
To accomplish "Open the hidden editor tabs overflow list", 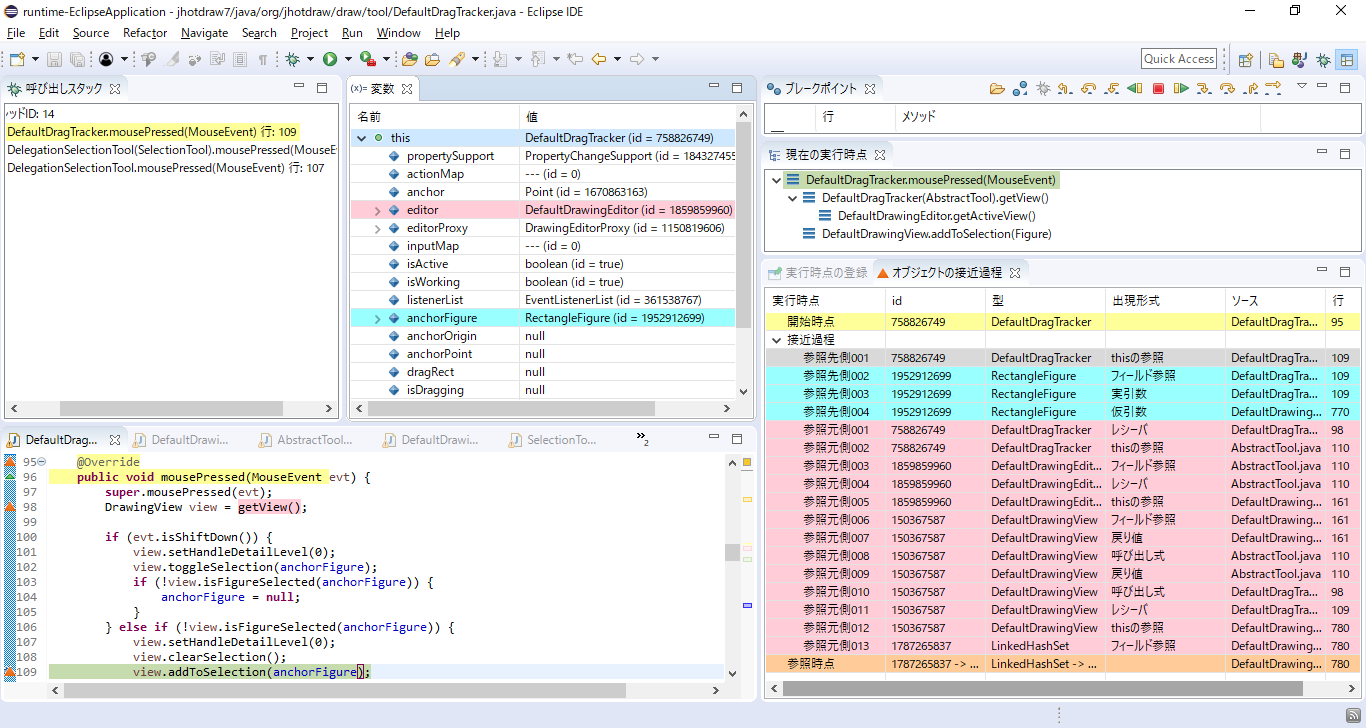I will pyautogui.click(x=643, y=438).
